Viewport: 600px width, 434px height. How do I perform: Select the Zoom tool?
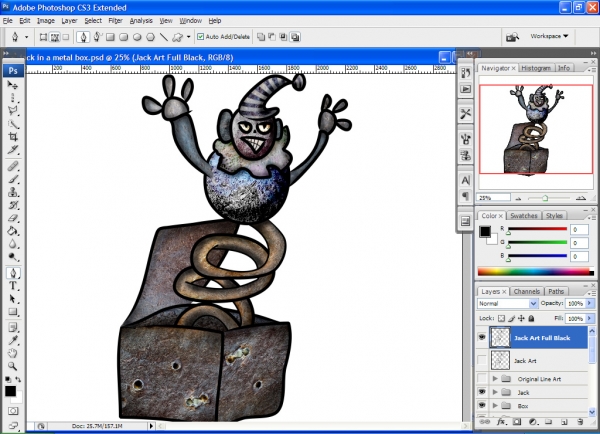[13, 366]
